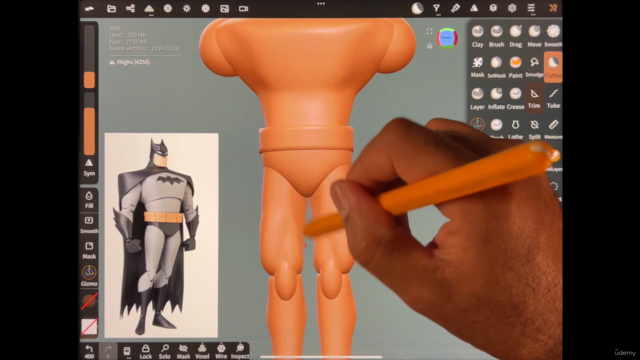Reset camera with the home icon

429,46
